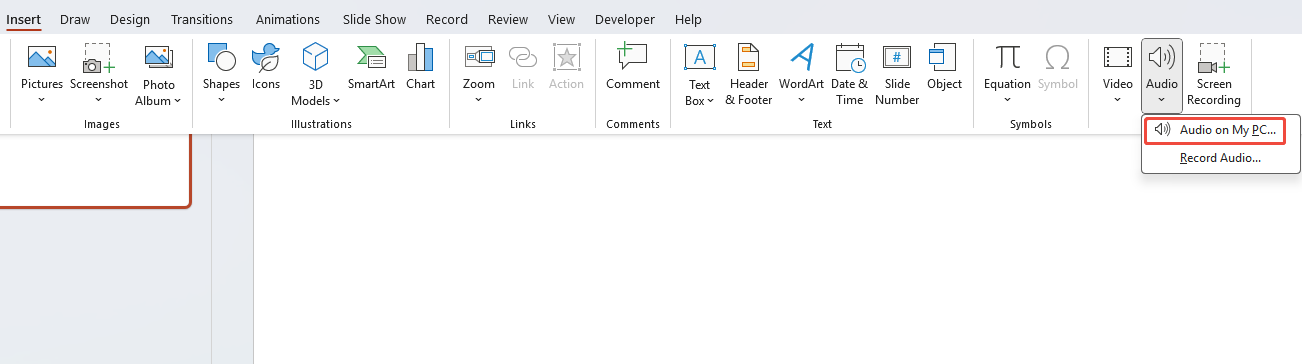
Task: Open the Photo Album dropdown chevron
Action: point(177,101)
